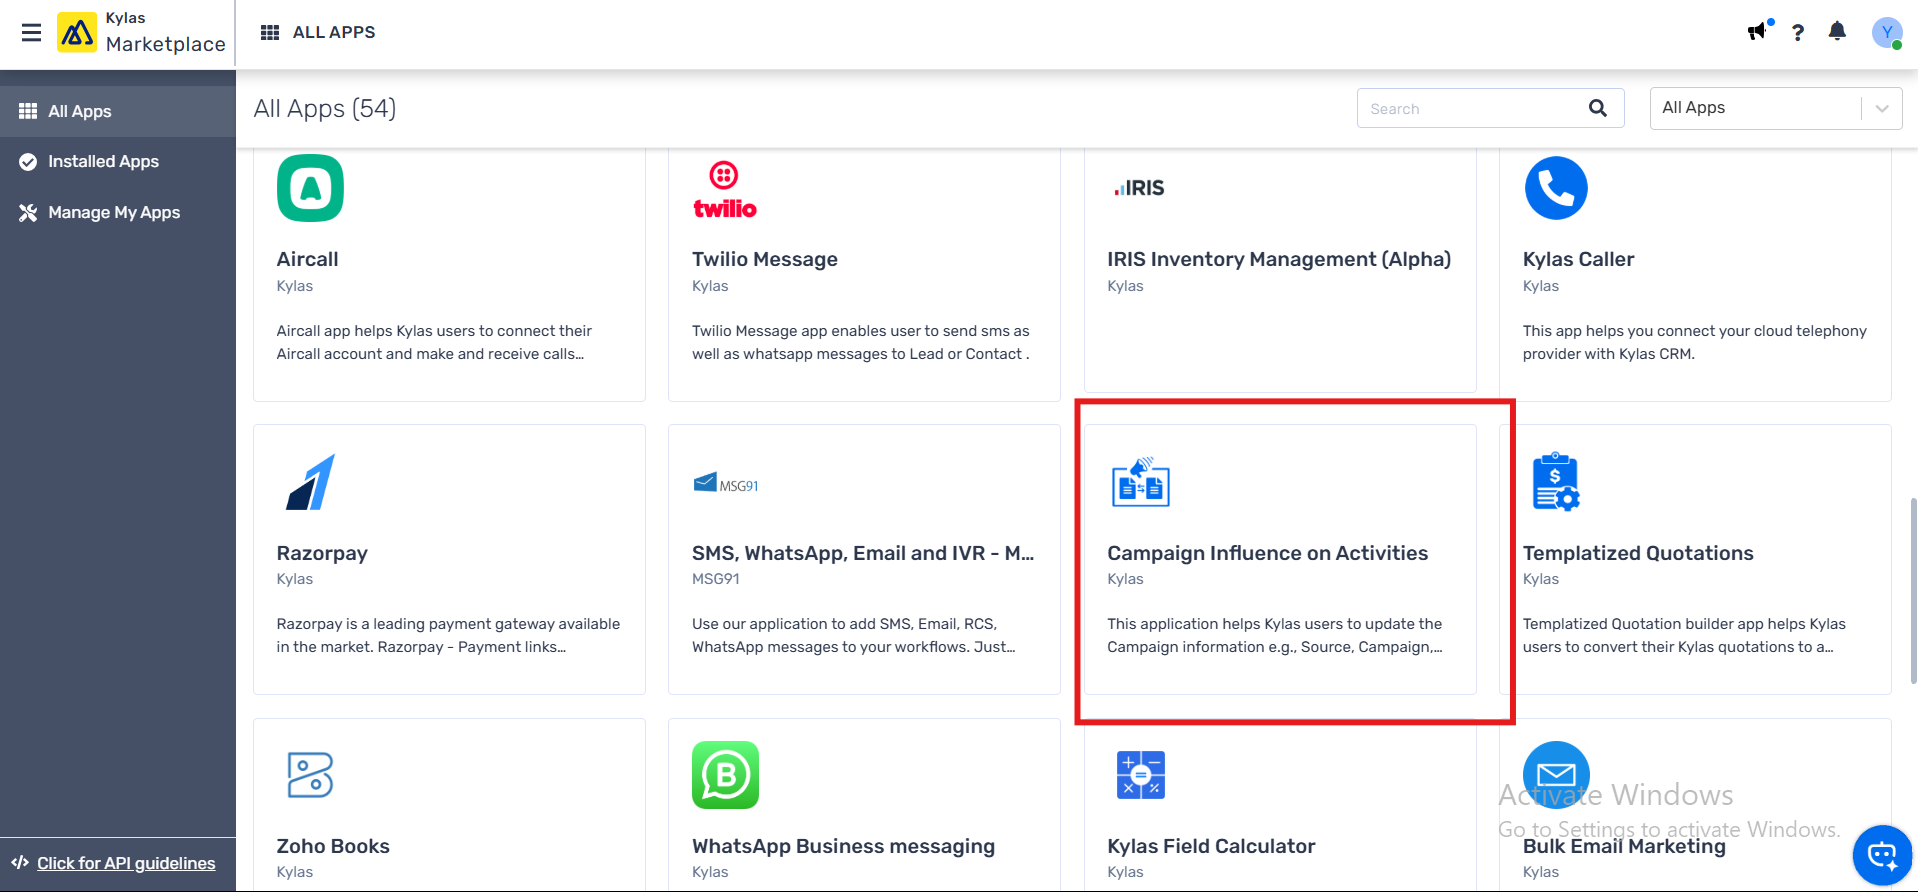Click the API guidelines code icon
This screenshot has height=892, width=1918.
(x=20, y=862)
